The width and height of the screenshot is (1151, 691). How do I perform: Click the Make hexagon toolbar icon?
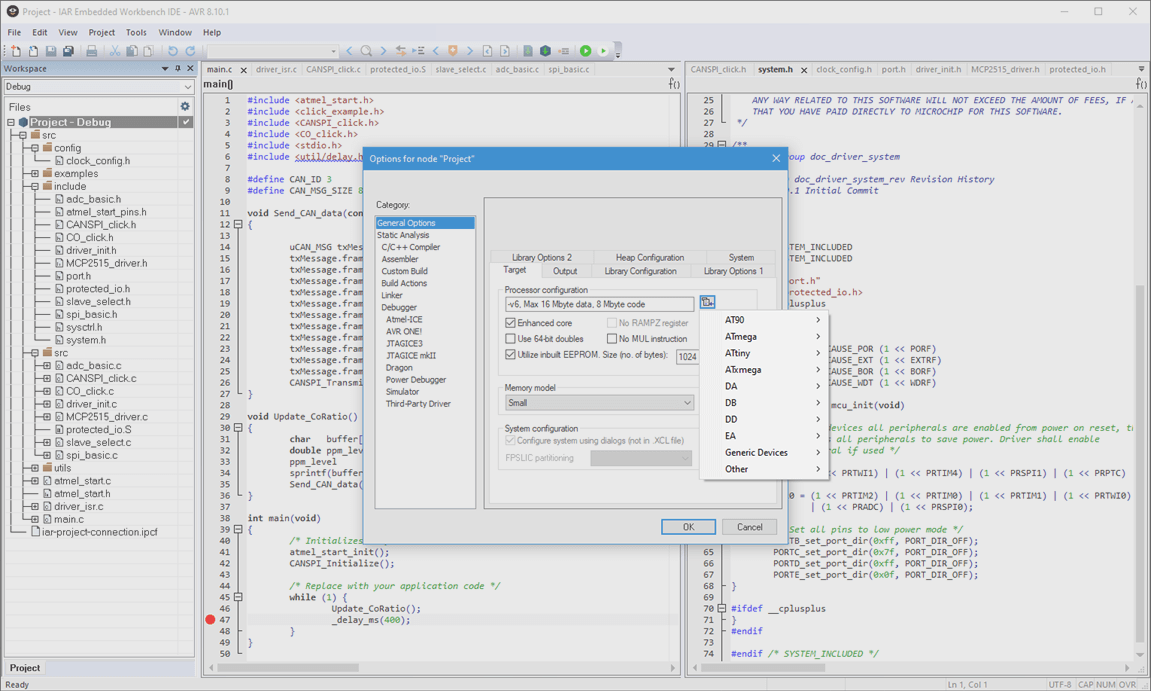click(x=545, y=51)
